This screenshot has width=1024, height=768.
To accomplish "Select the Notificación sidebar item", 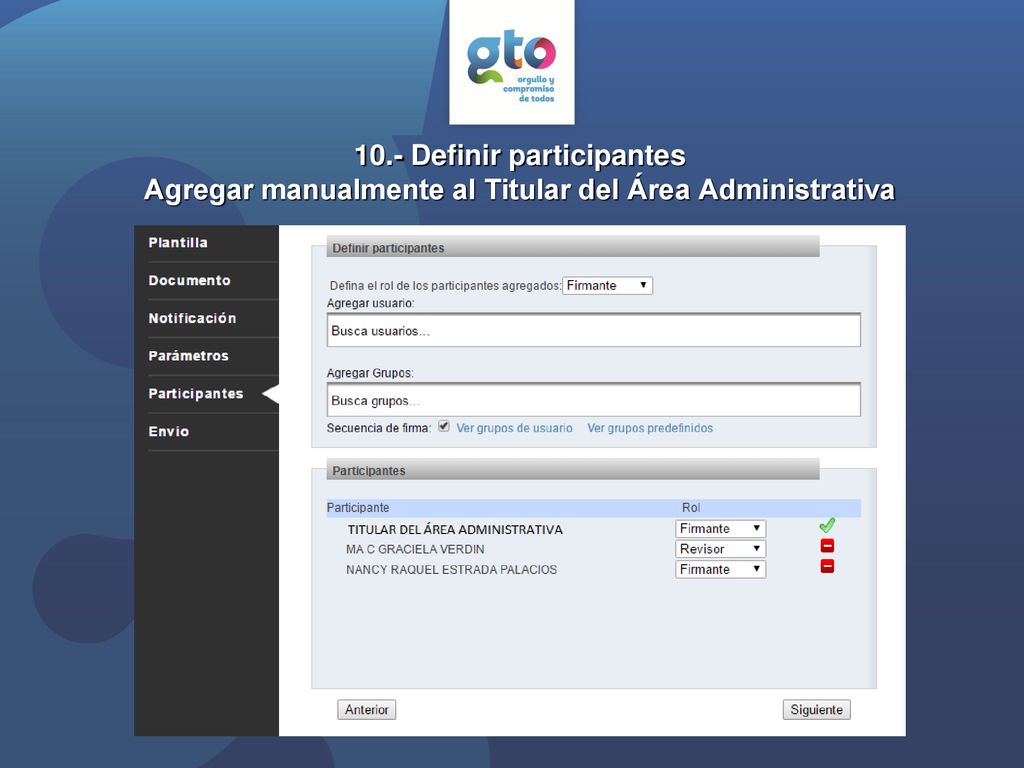I will coord(192,318).
